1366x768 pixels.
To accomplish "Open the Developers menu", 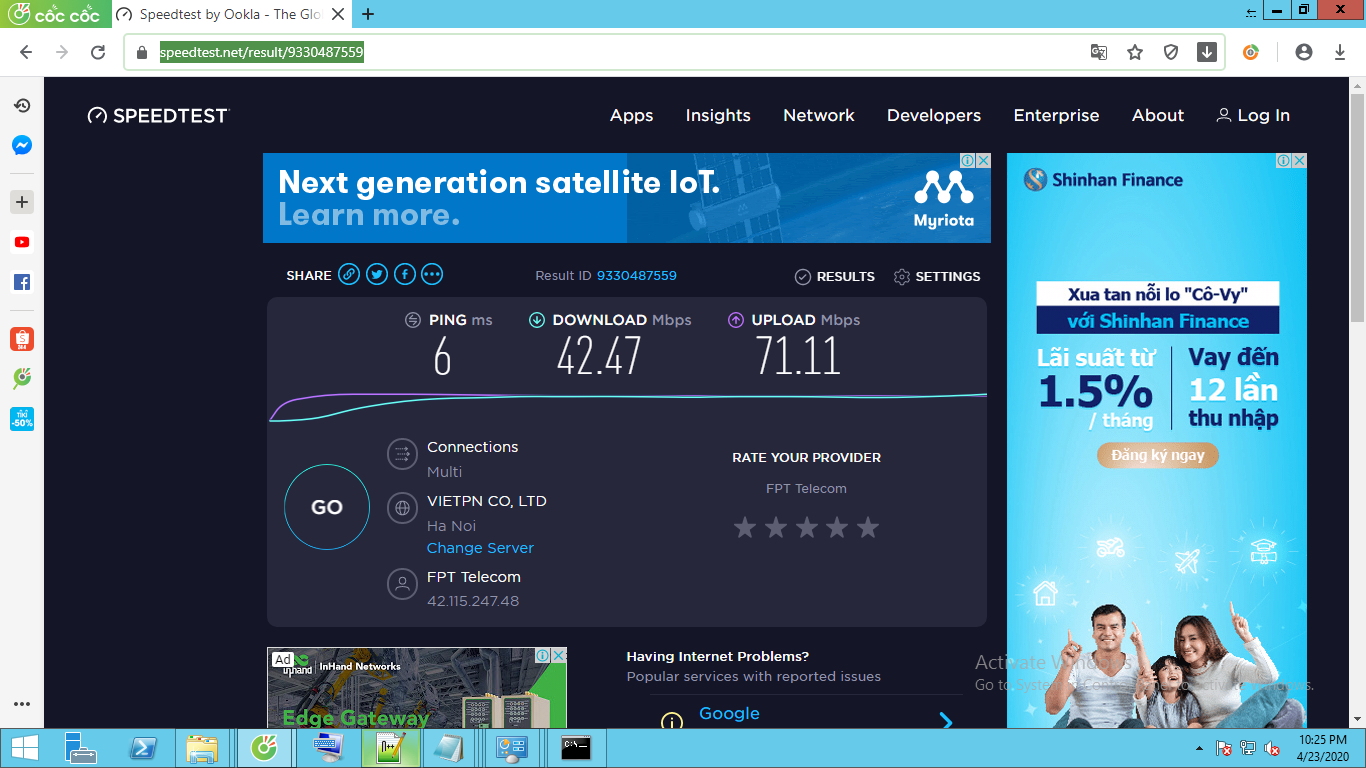I will pos(934,116).
